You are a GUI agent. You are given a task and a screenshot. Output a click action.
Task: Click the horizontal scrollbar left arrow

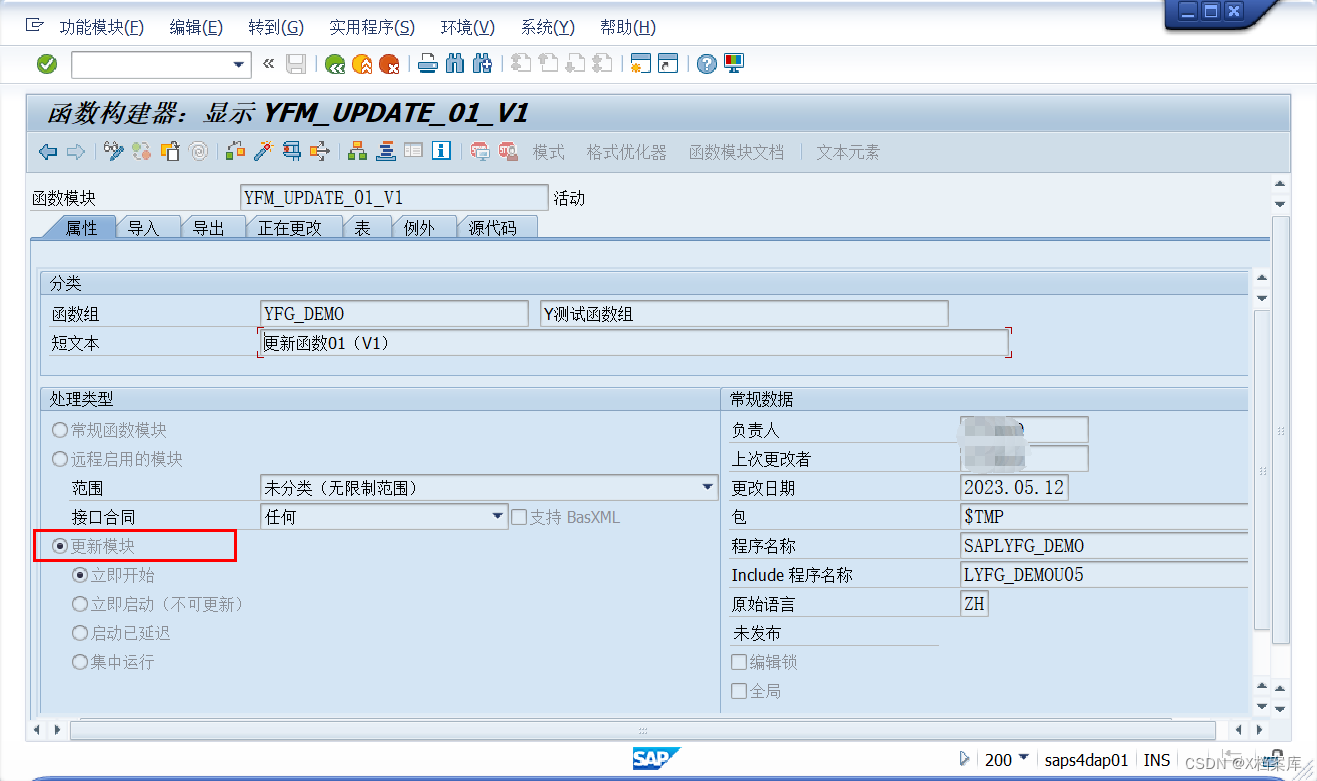38,731
